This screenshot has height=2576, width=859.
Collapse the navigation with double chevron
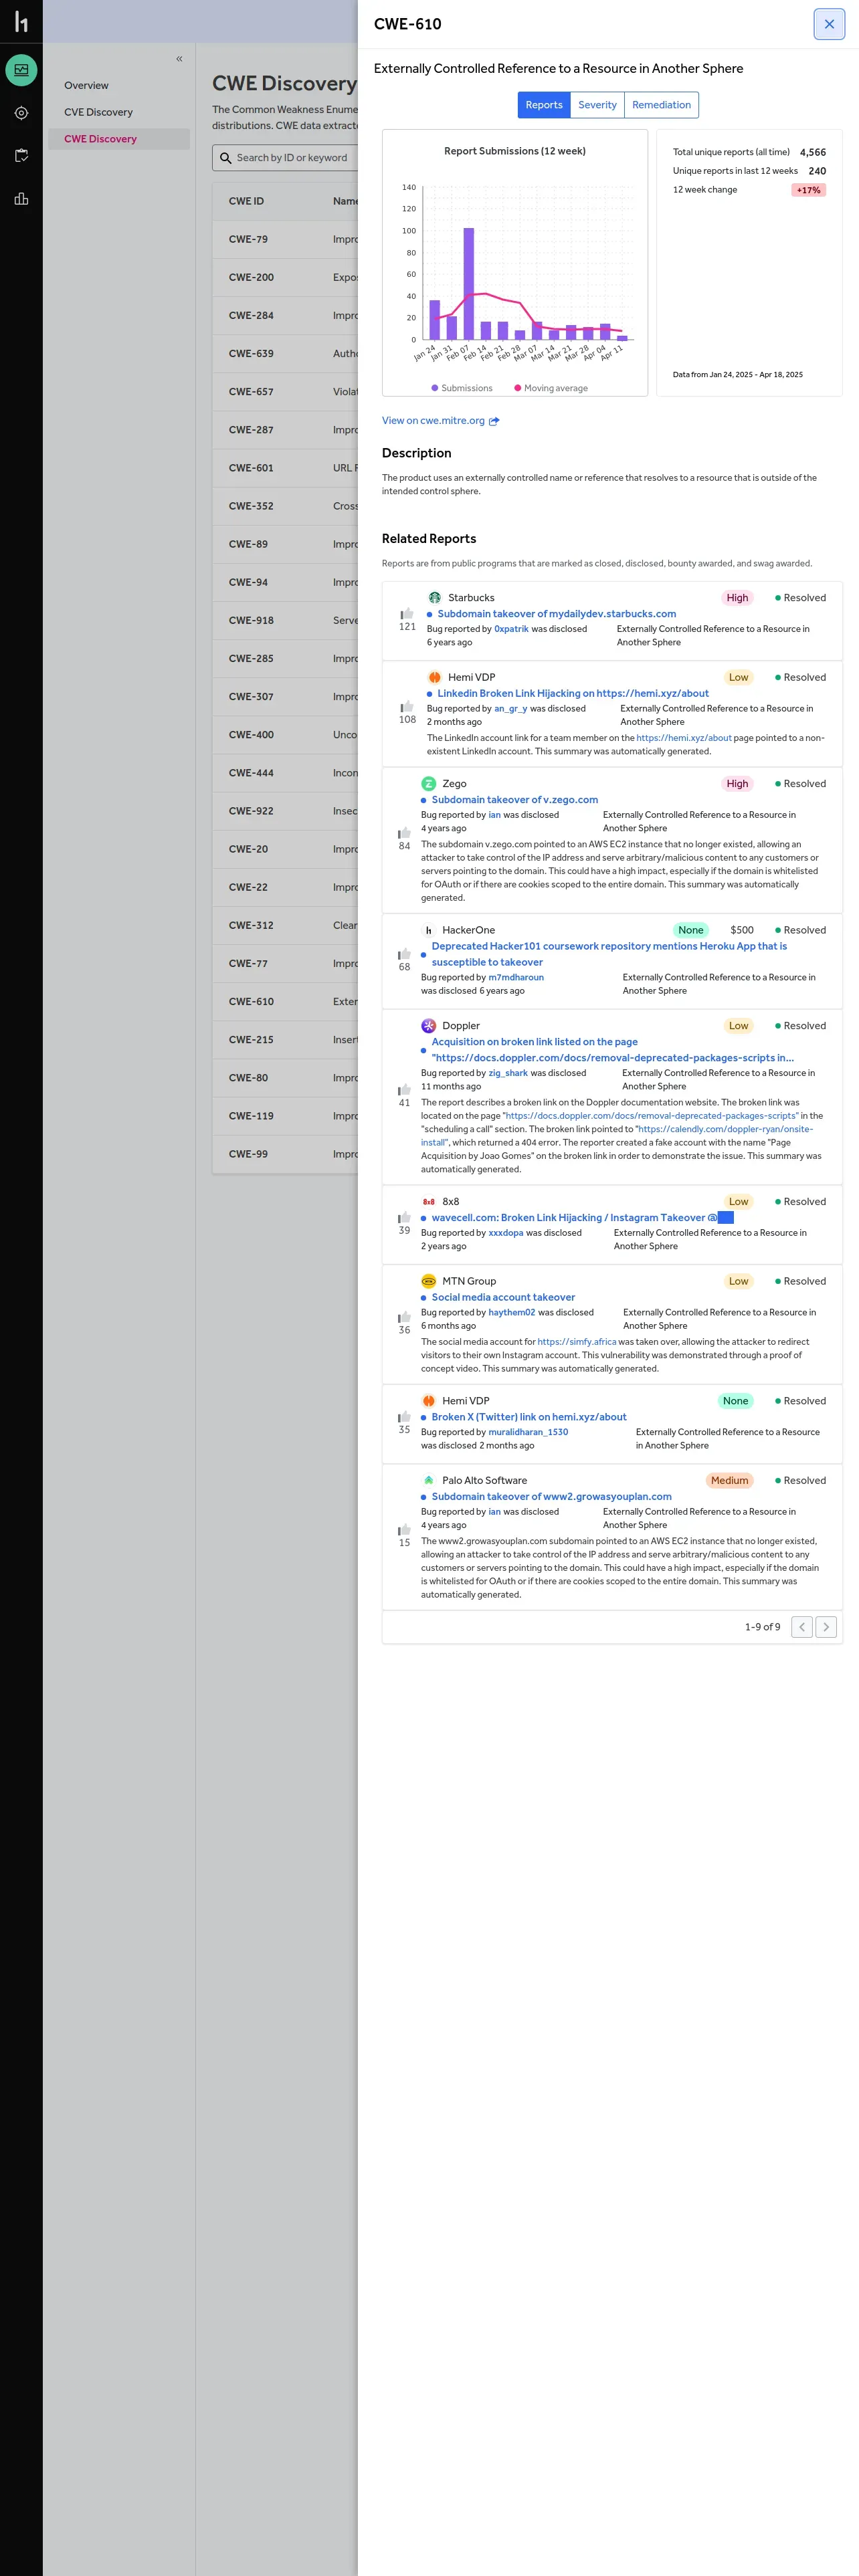[179, 59]
